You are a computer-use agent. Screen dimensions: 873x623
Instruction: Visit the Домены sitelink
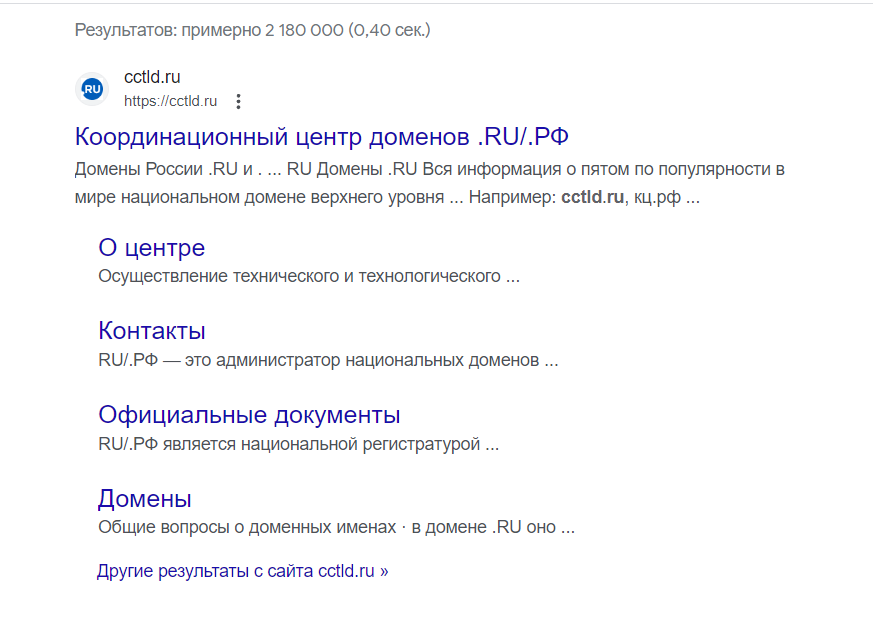click(x=144, y=499)
